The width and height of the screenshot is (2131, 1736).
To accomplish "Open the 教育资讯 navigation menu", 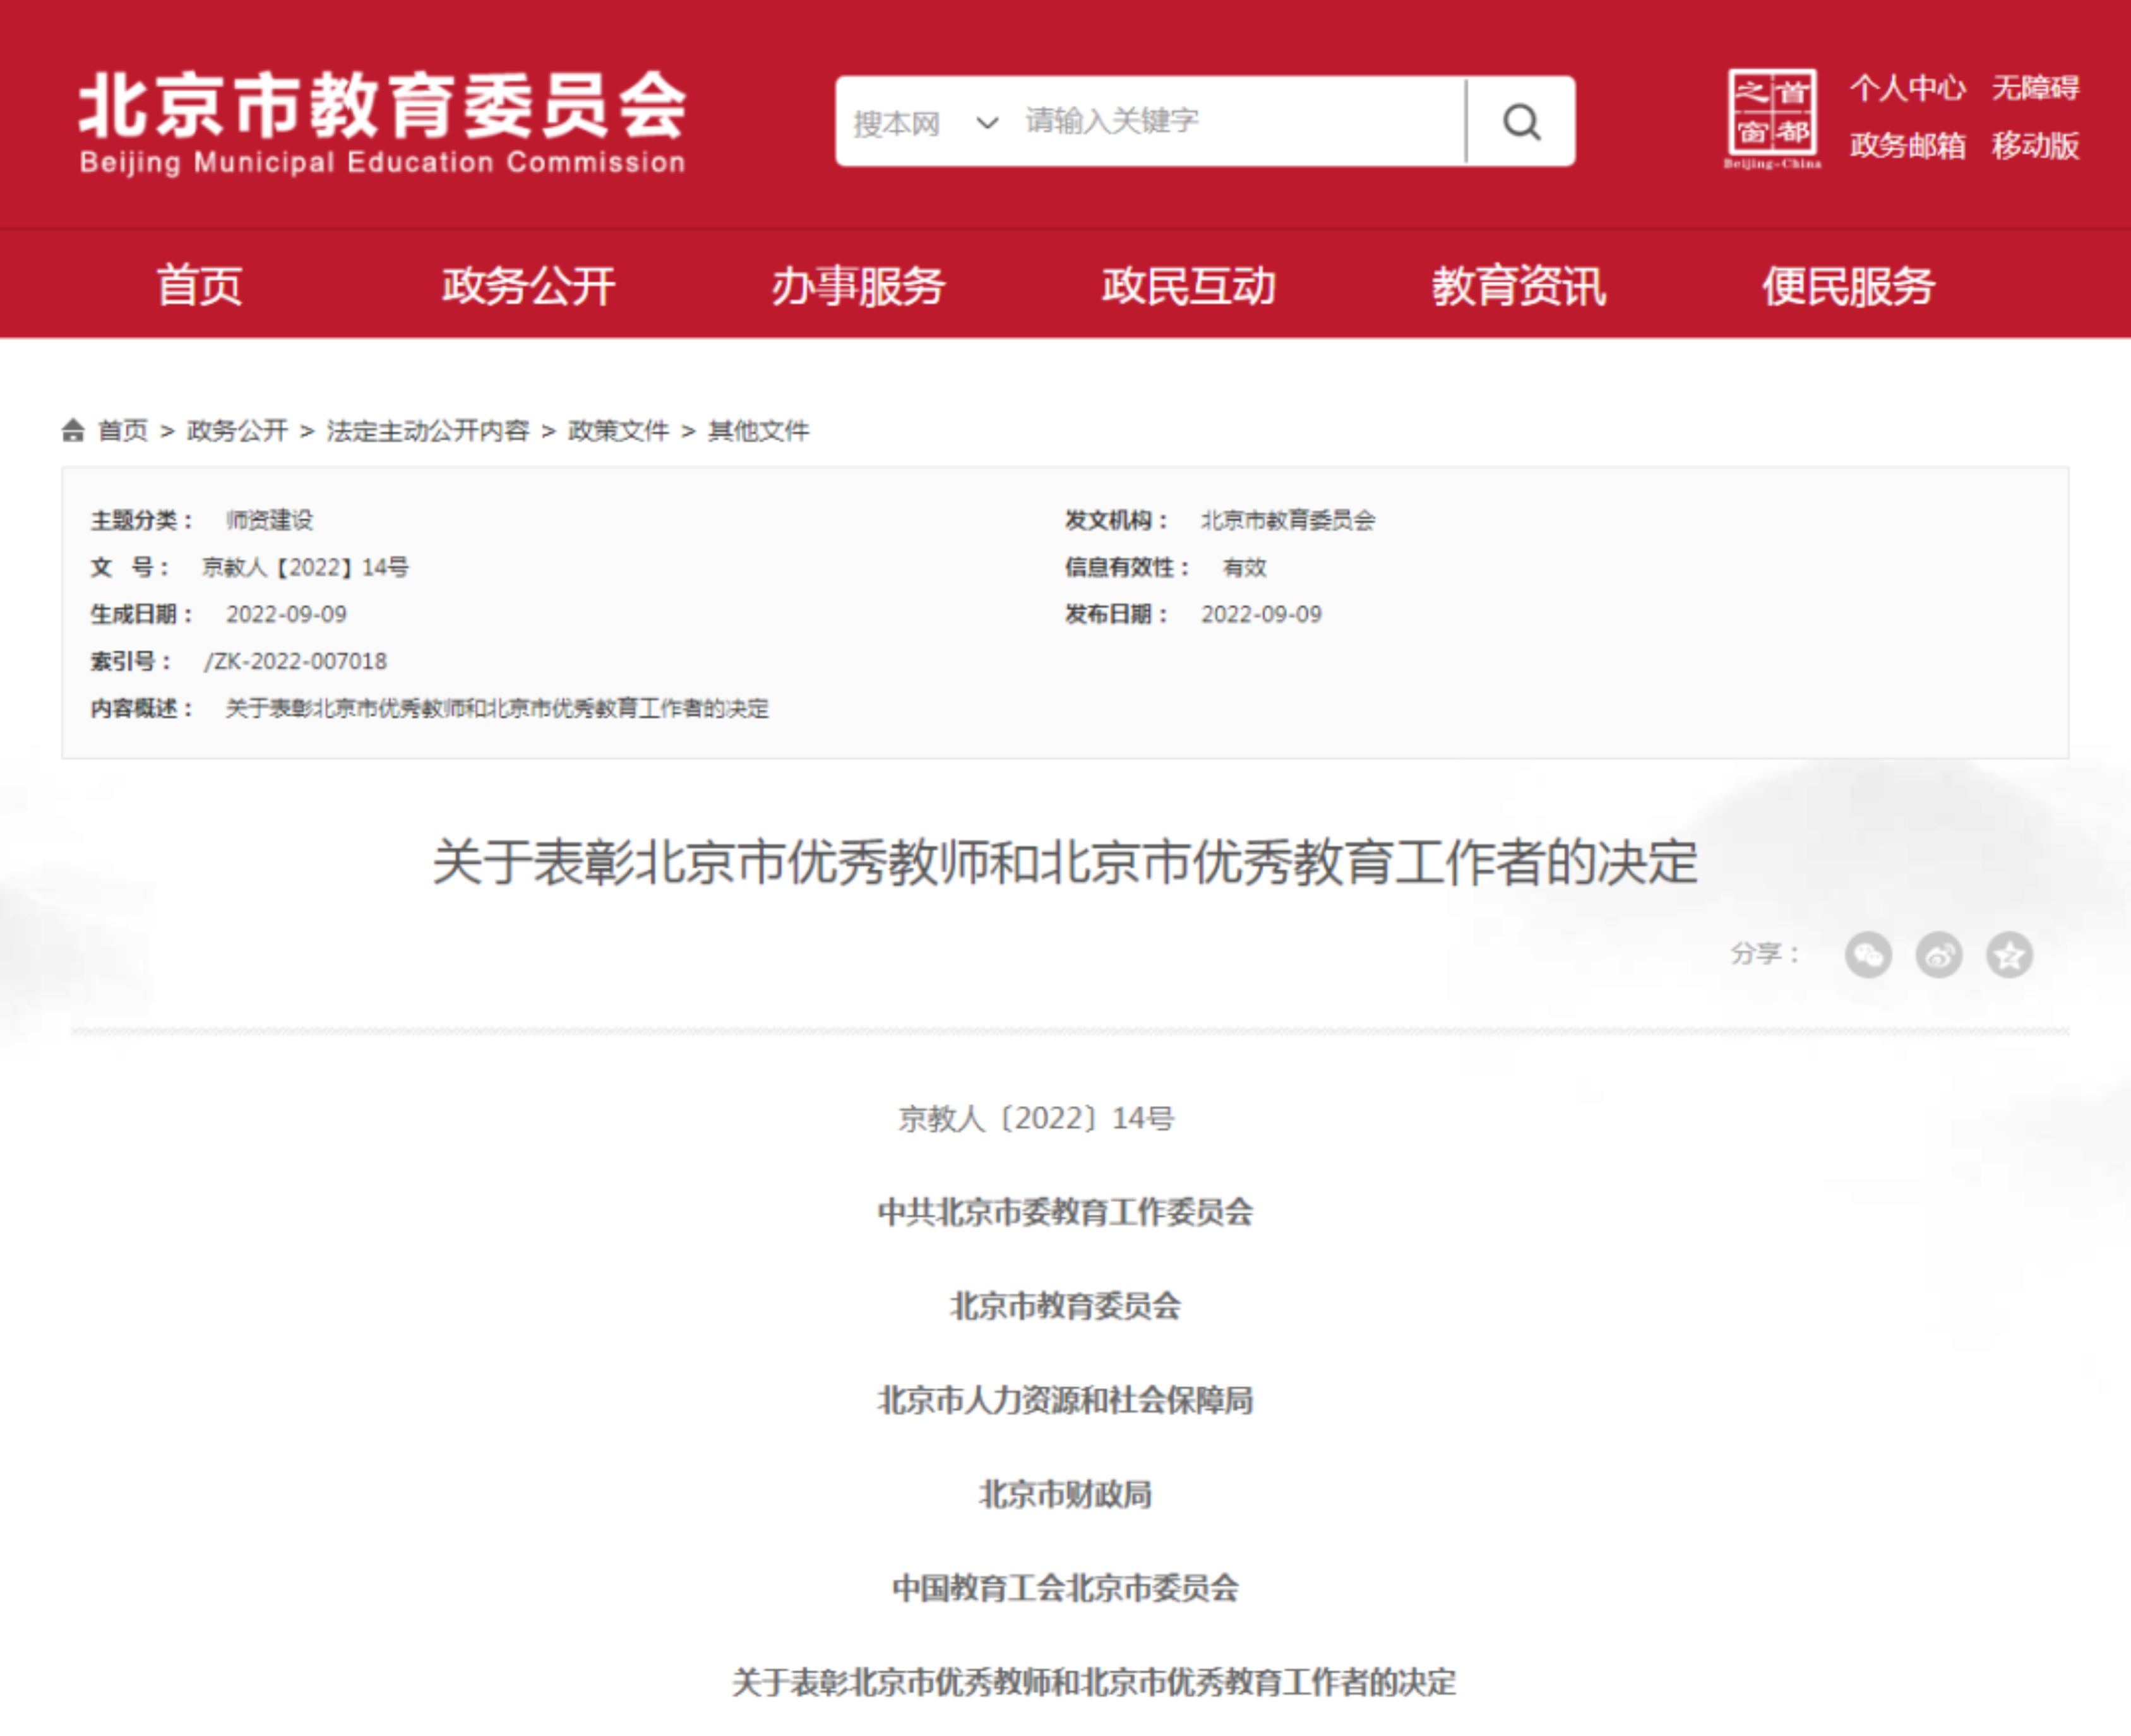I will coord(1519,286).
